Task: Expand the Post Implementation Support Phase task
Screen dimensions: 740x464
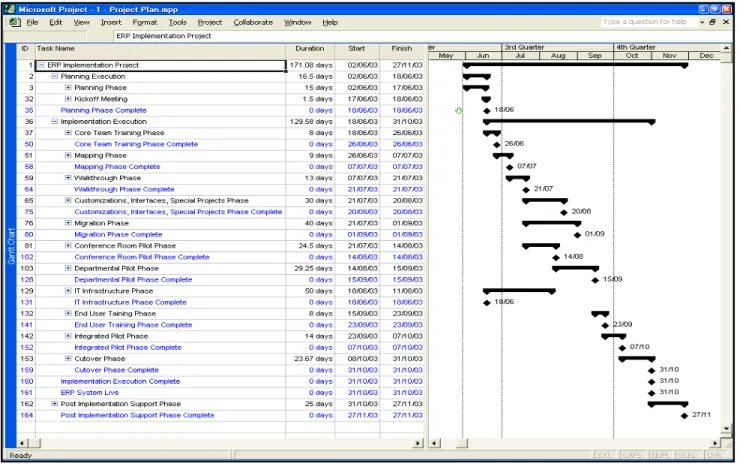Action: click(54, 404)
